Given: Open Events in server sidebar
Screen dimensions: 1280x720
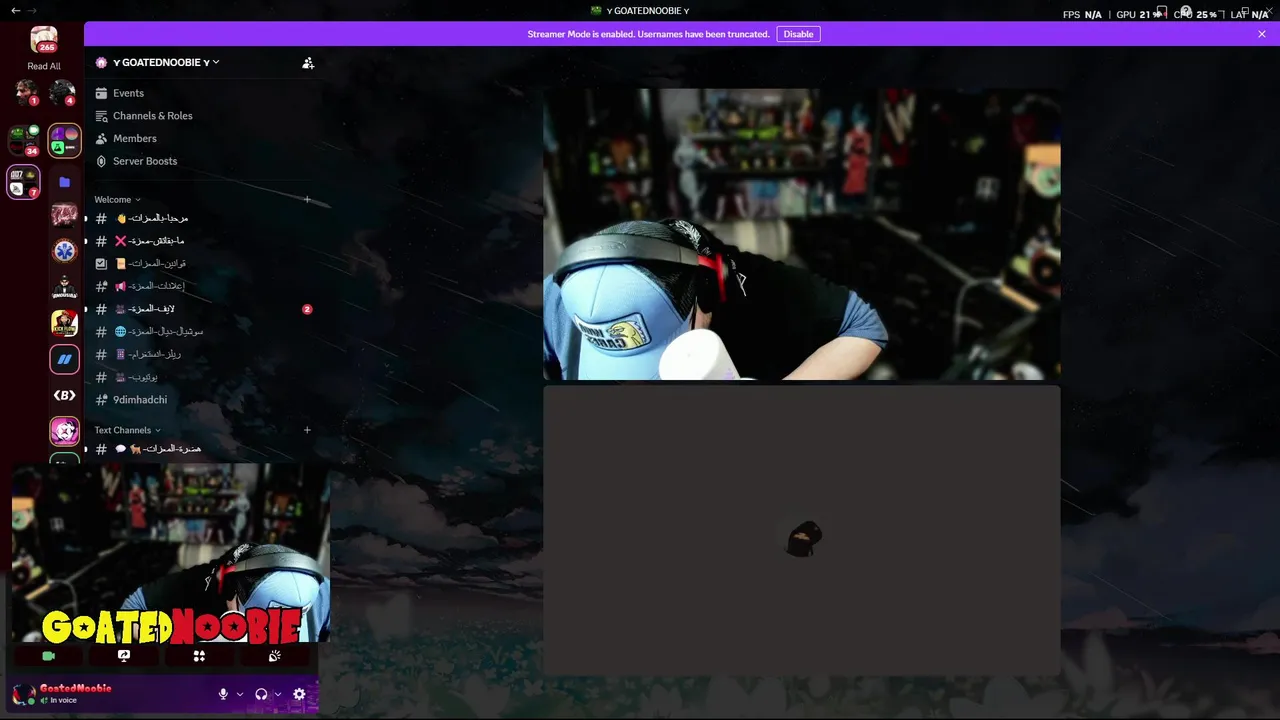Looking at the screenshot, I should click(128, 93).
